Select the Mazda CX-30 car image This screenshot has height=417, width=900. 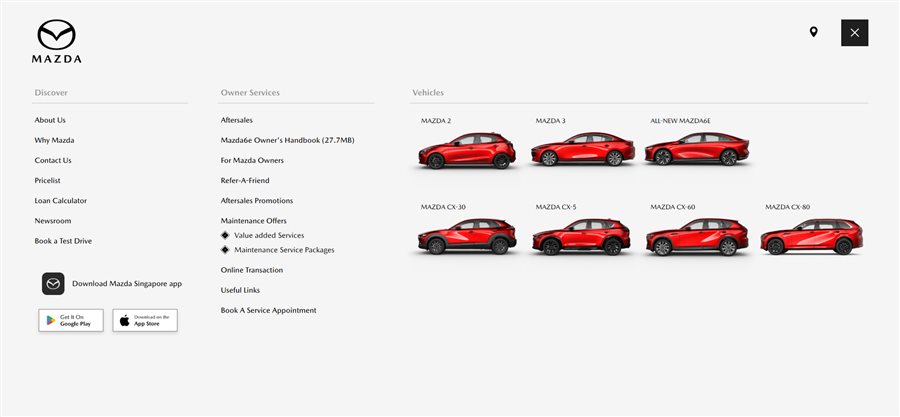[467, 236]
